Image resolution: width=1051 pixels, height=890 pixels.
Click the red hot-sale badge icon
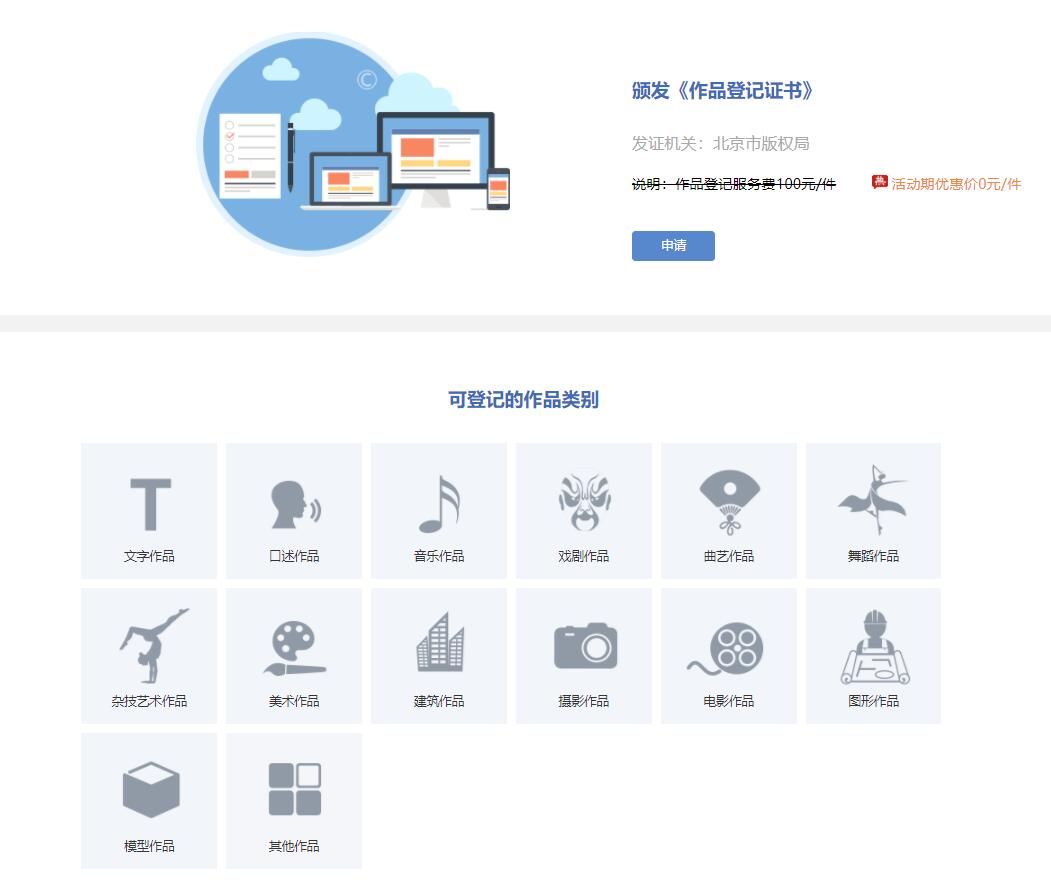click(x=878, y=184)
